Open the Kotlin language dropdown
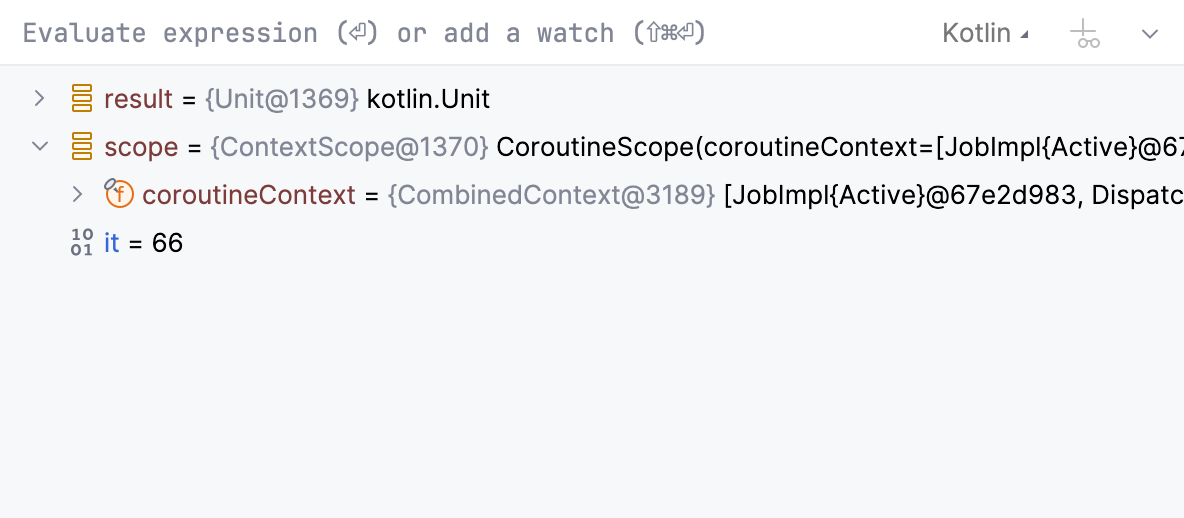 [x=985, y=33]
